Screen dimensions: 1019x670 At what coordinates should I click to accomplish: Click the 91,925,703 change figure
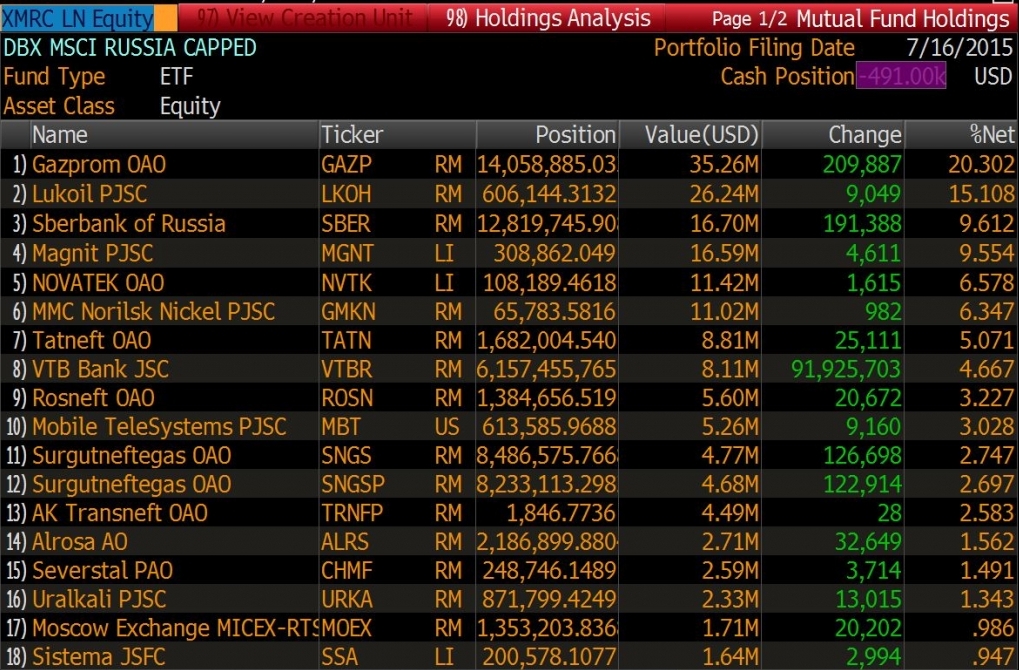coord(846,369)
